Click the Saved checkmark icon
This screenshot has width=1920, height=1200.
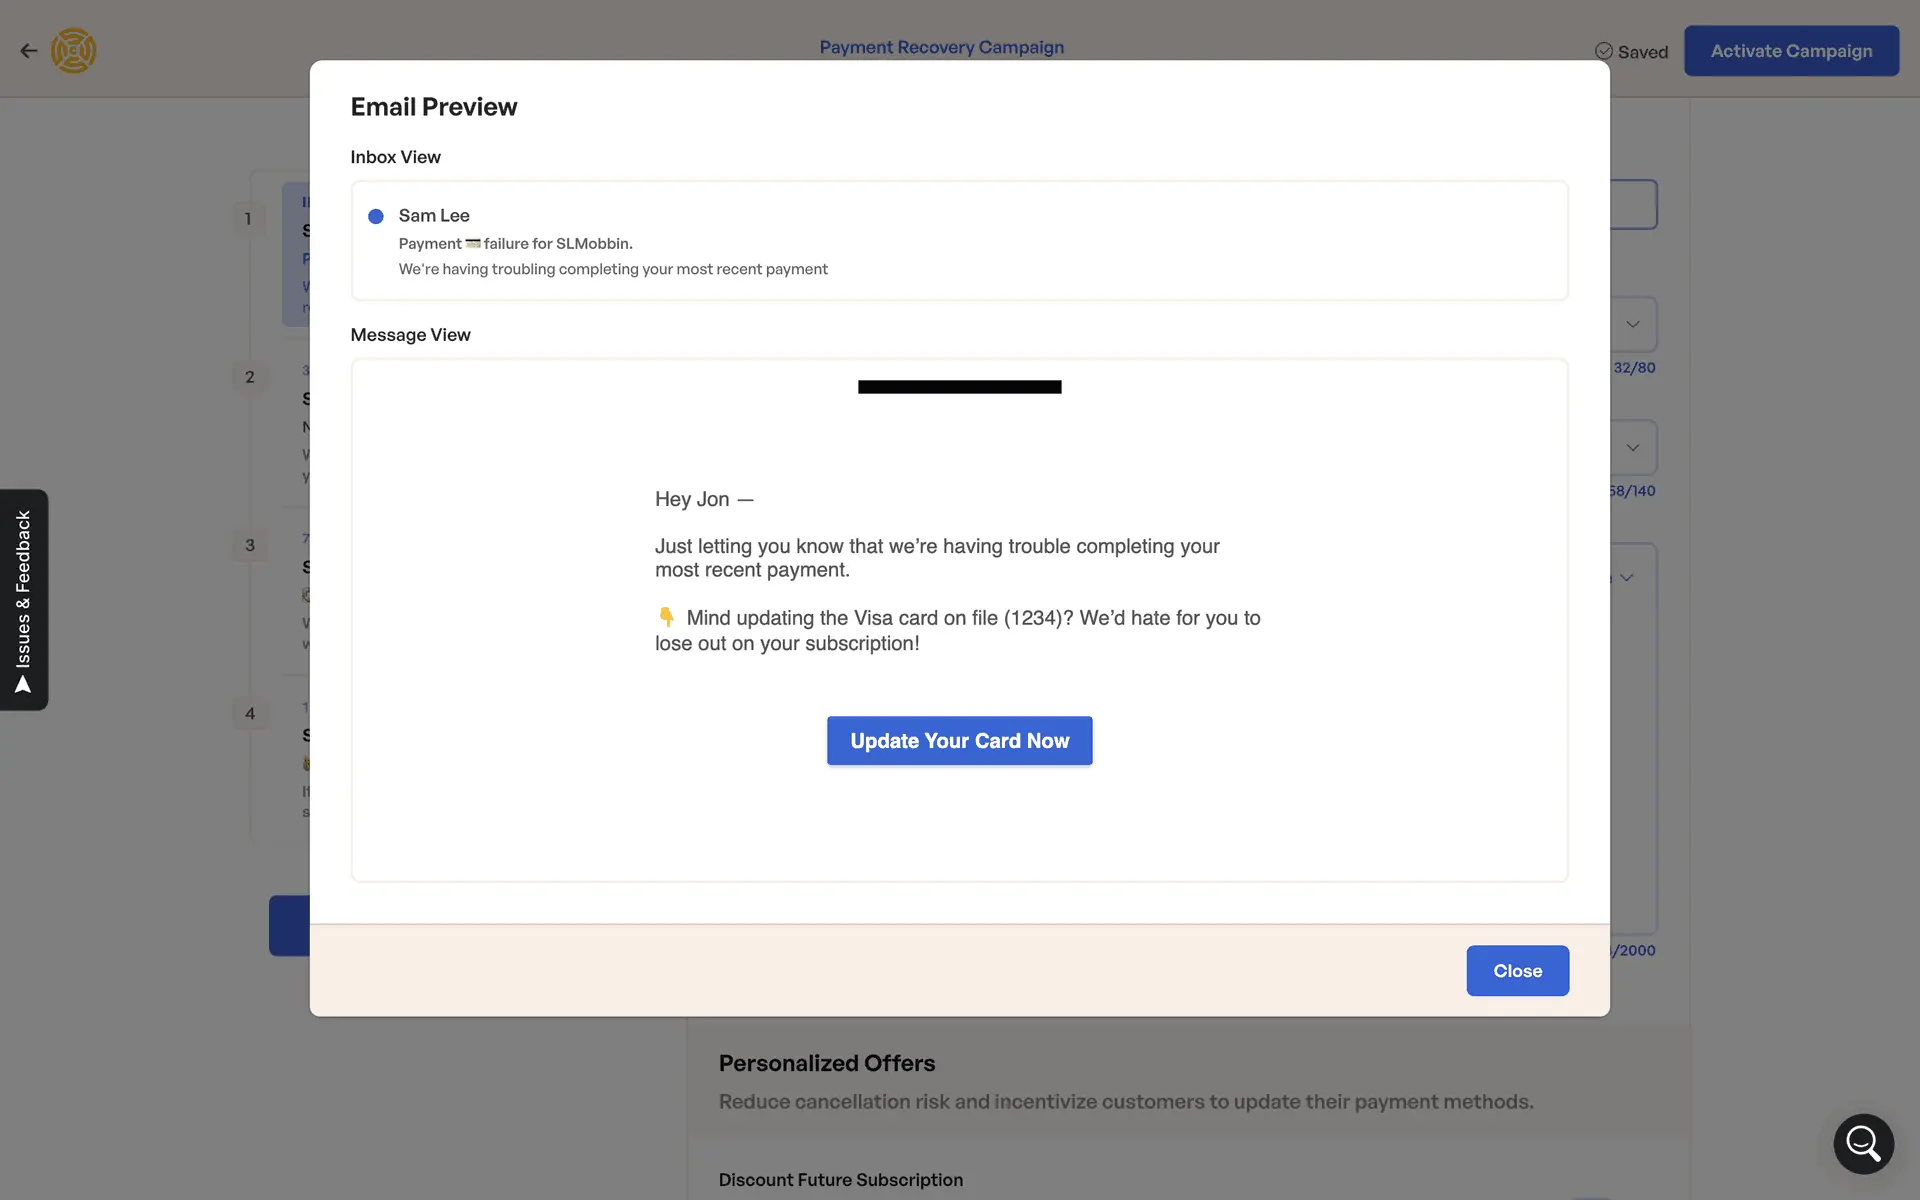(x=1604, y=51)
